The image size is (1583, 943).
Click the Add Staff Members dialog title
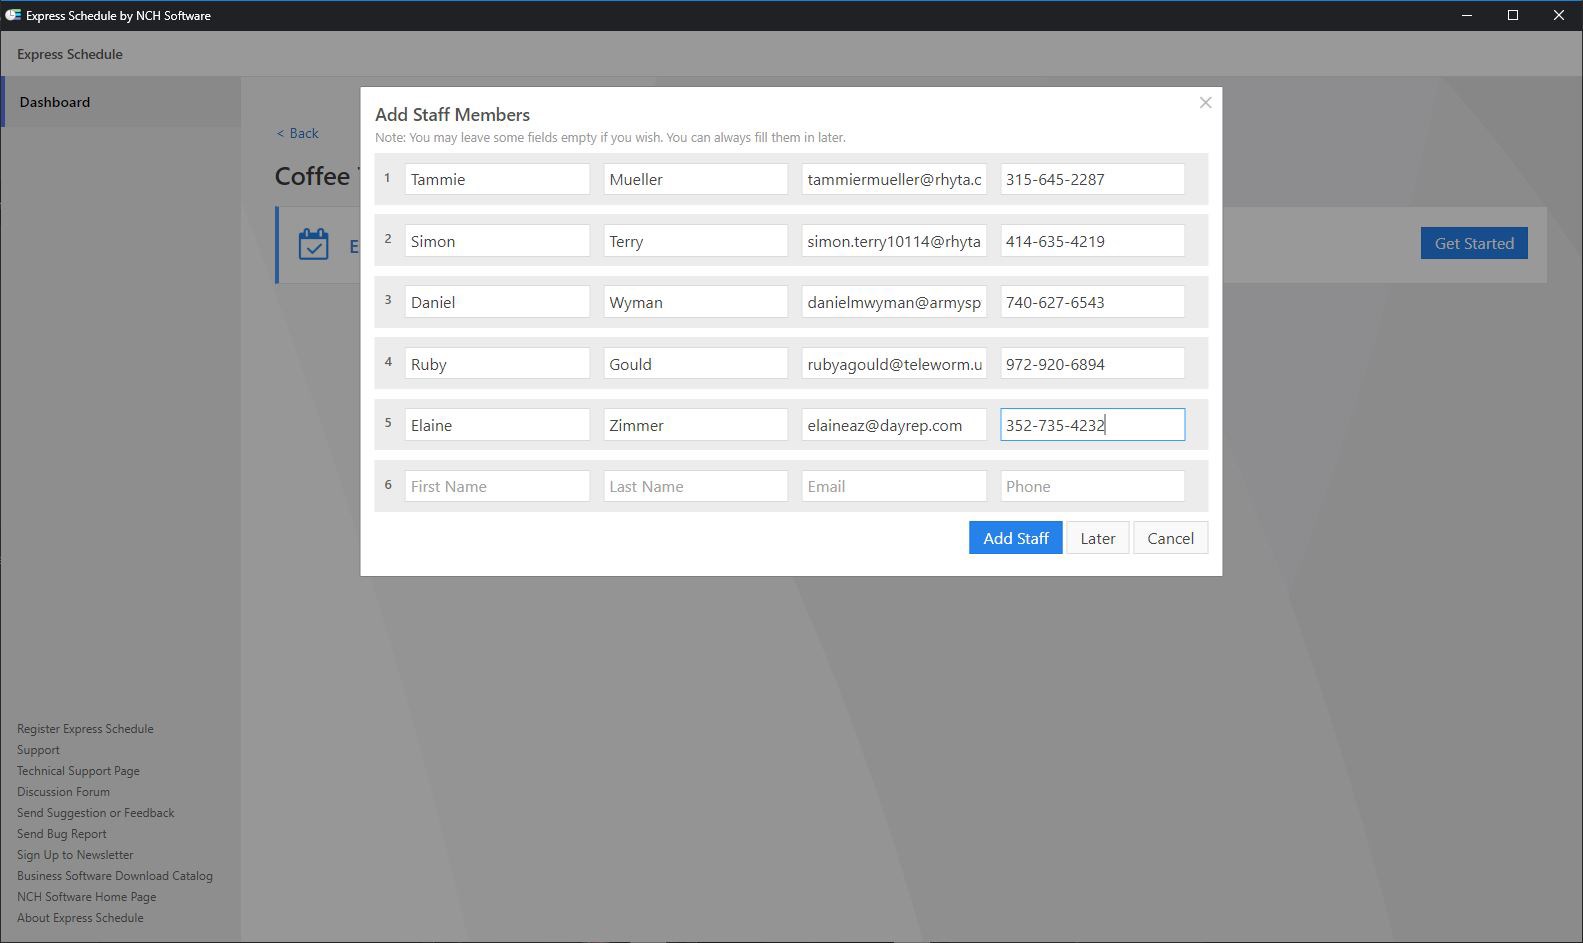point(452,115)
